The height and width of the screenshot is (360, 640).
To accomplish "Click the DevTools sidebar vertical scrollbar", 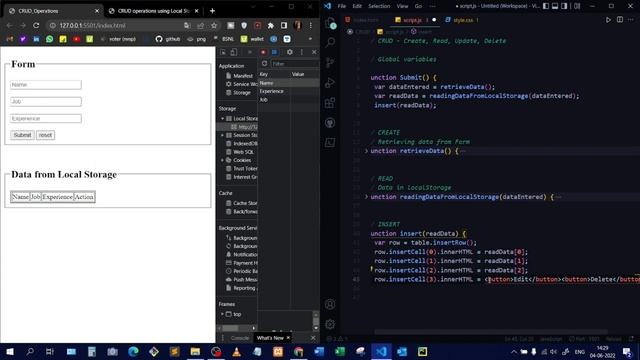I will (x=316, y=321).
